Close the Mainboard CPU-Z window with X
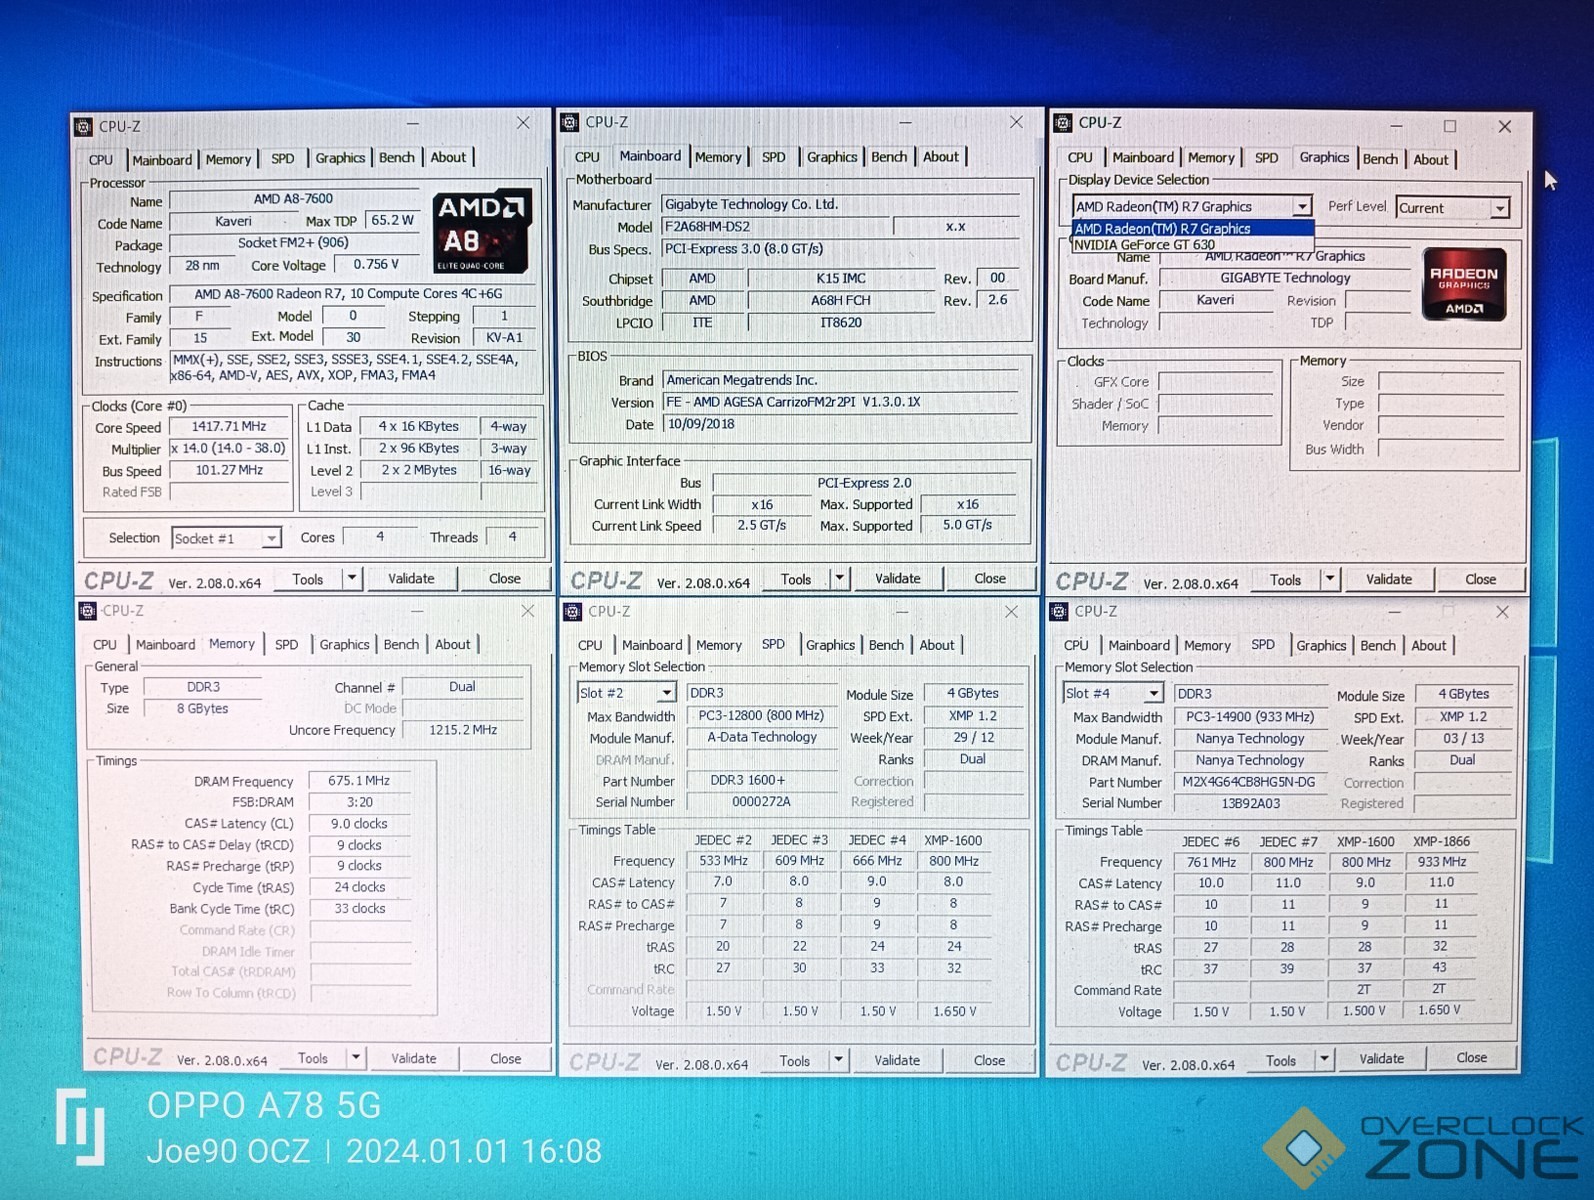Image resolution: width=1594 pixels, height=1200 pixels. click(1016, 122)
